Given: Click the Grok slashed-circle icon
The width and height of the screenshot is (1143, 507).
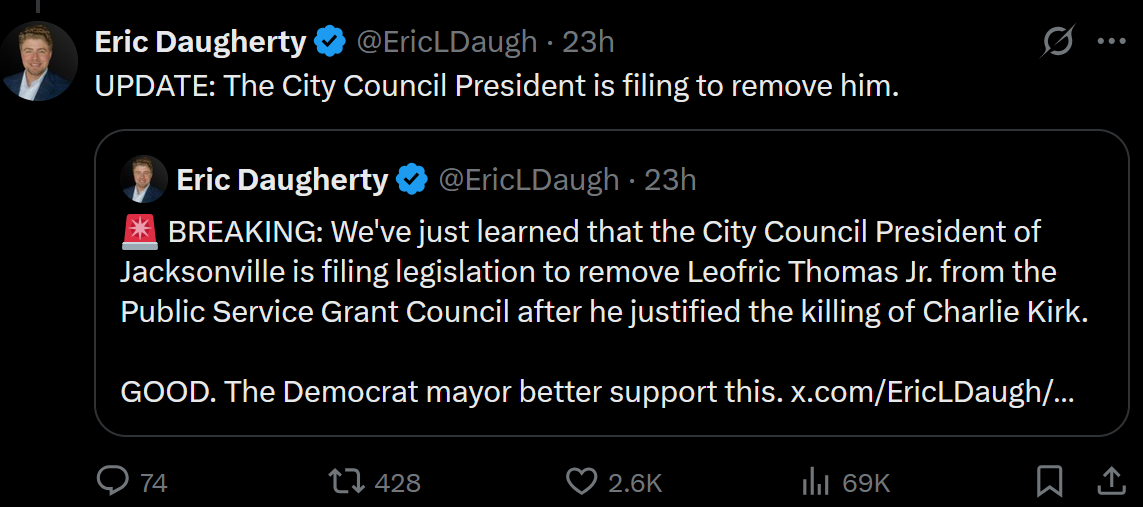Looking at the screenshot, I should 1058,42.
